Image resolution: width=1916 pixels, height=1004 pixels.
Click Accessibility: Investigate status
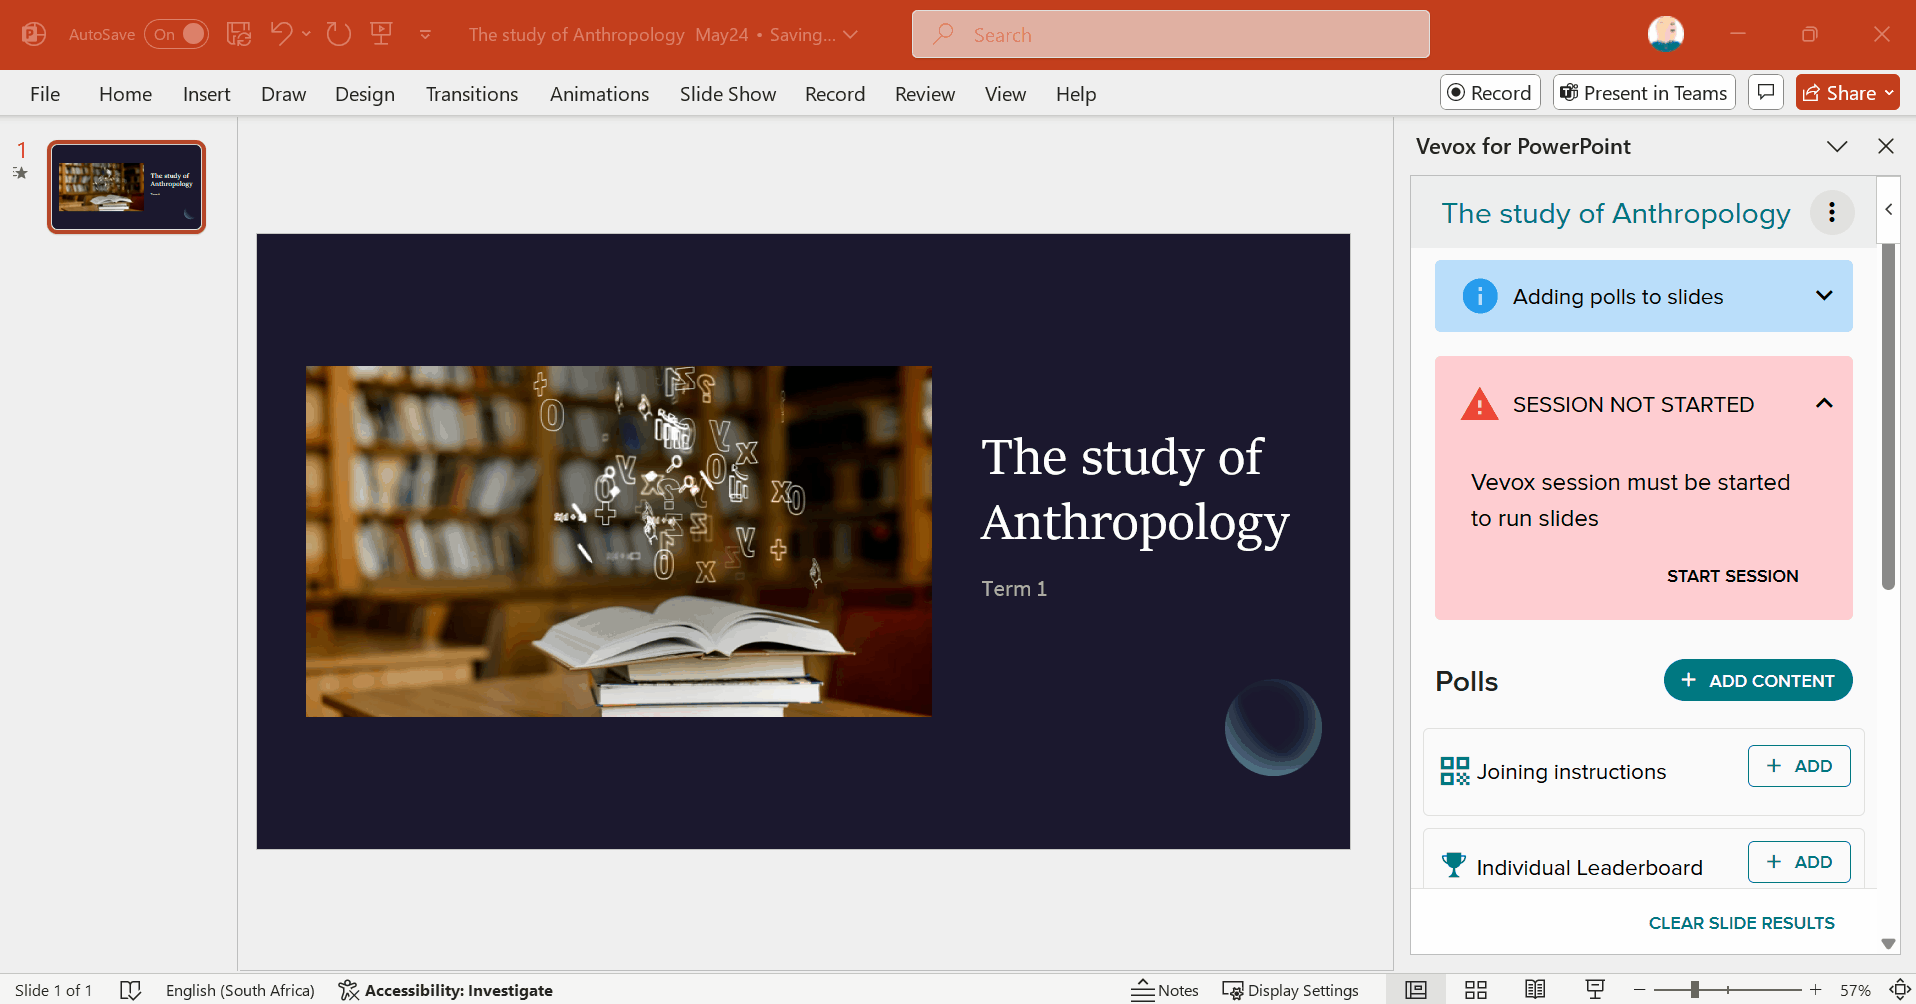pyautogui.click(x=445, y=990)
